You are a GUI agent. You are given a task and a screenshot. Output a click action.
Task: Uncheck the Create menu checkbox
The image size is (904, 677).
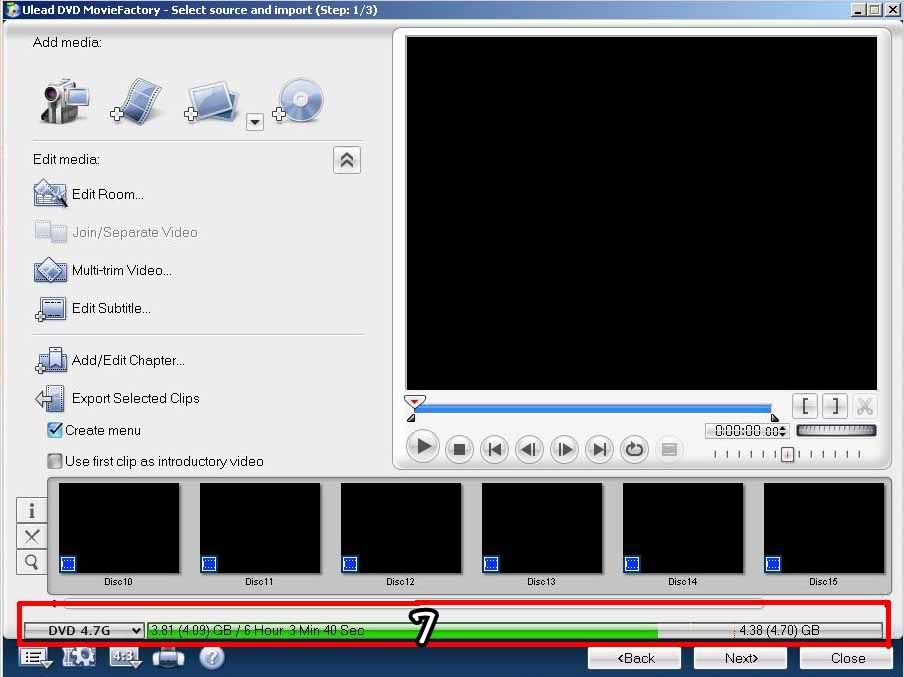(x=56, y=430)
